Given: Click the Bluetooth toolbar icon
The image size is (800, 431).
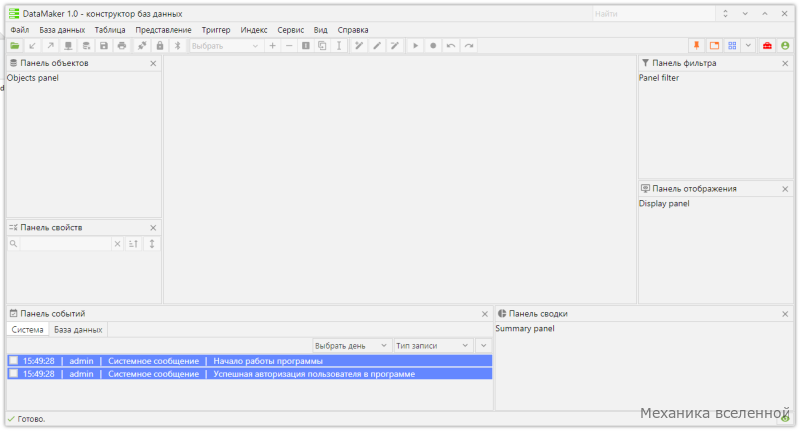Looking at the screenshot, I should (178, 46).
